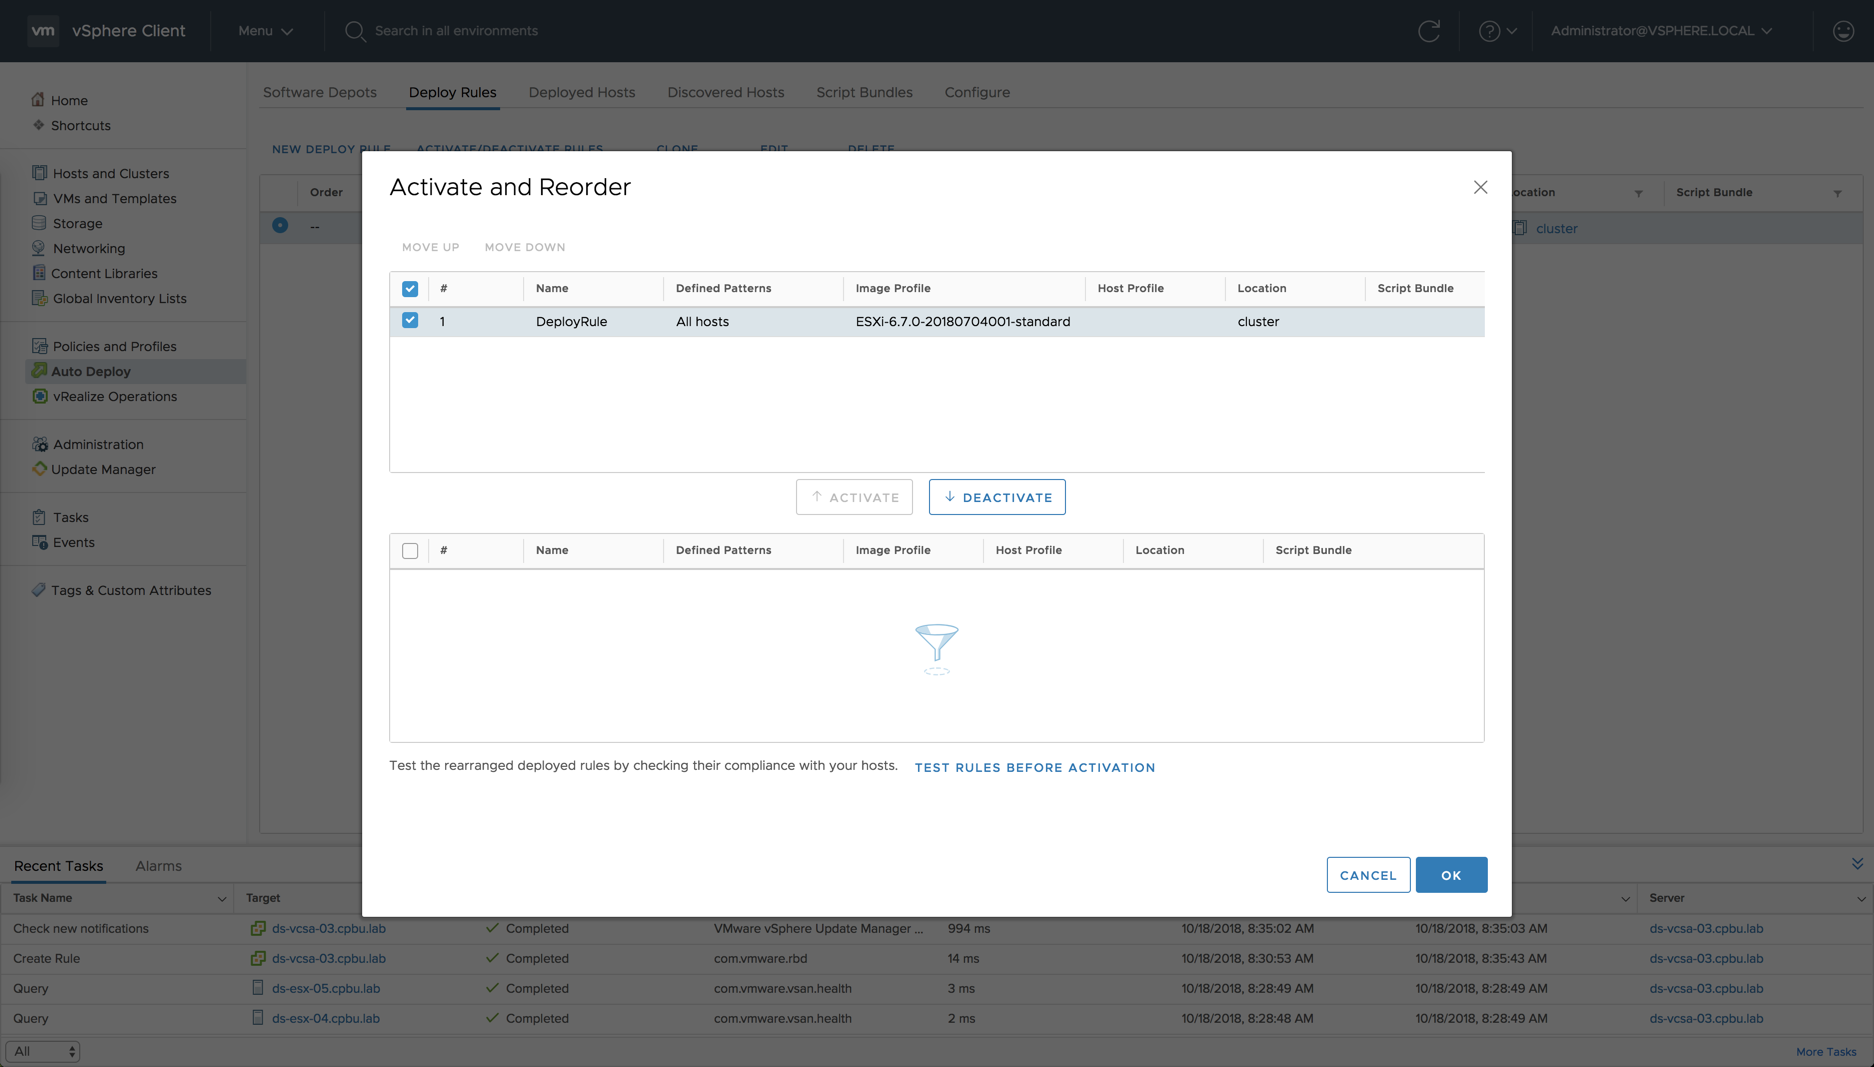Viewport: 1874px width, 1067px height.
Task: Click Script Bundle column filter icon
Action: coord(1837,193)
